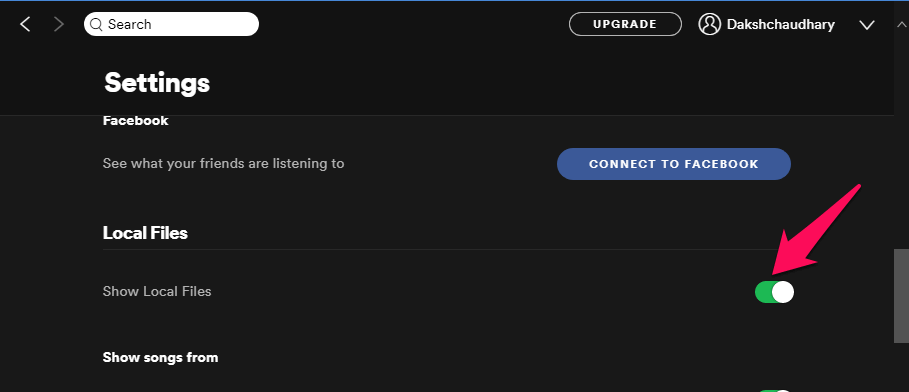This screenshot has width=909, height=392.
Task: Connect to Facebook using the blue button
Action: pyautogui.click(x=674, y=164)
